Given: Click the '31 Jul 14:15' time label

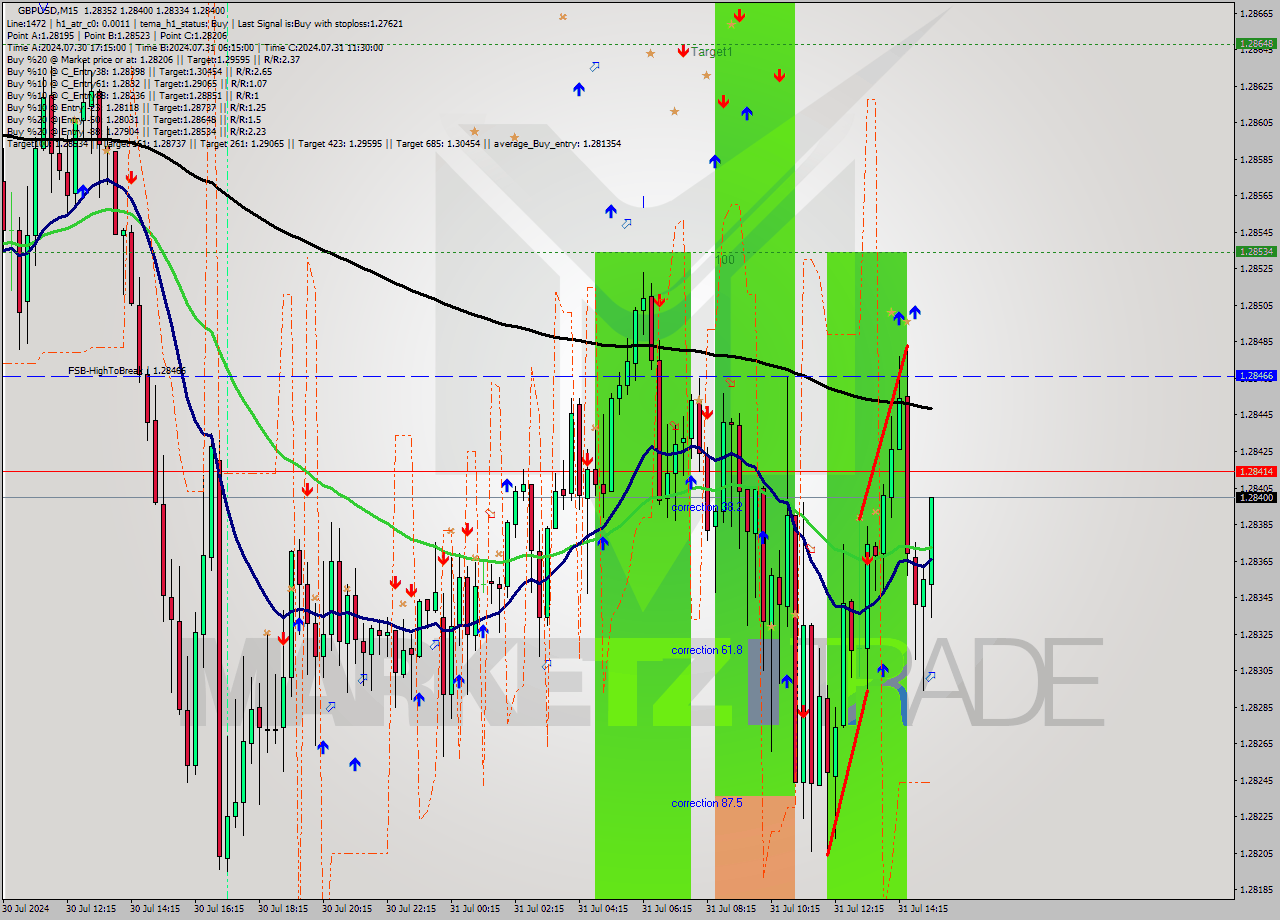Looking at the screenshot, I should click(923, 909).
